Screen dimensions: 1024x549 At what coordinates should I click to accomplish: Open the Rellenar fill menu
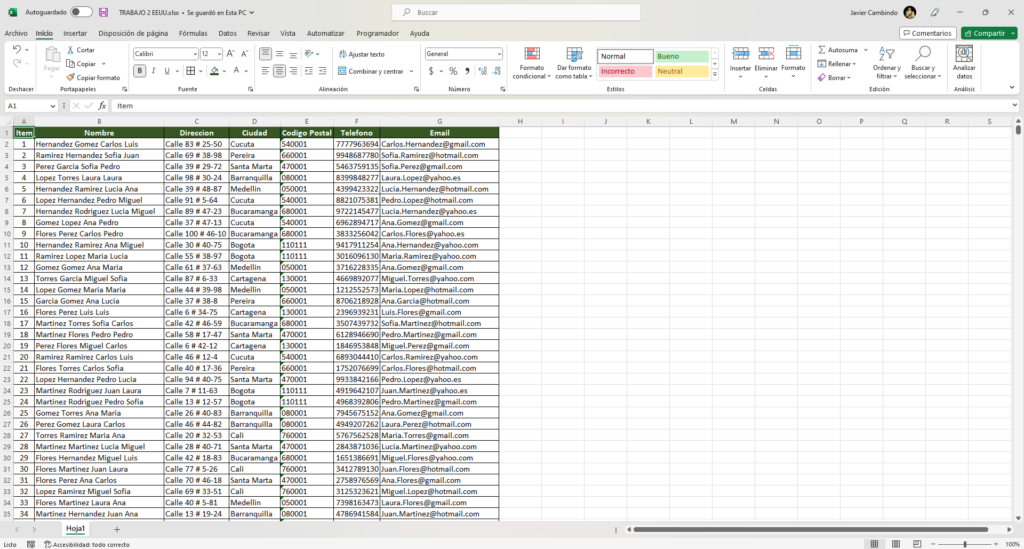pos(837,64)
